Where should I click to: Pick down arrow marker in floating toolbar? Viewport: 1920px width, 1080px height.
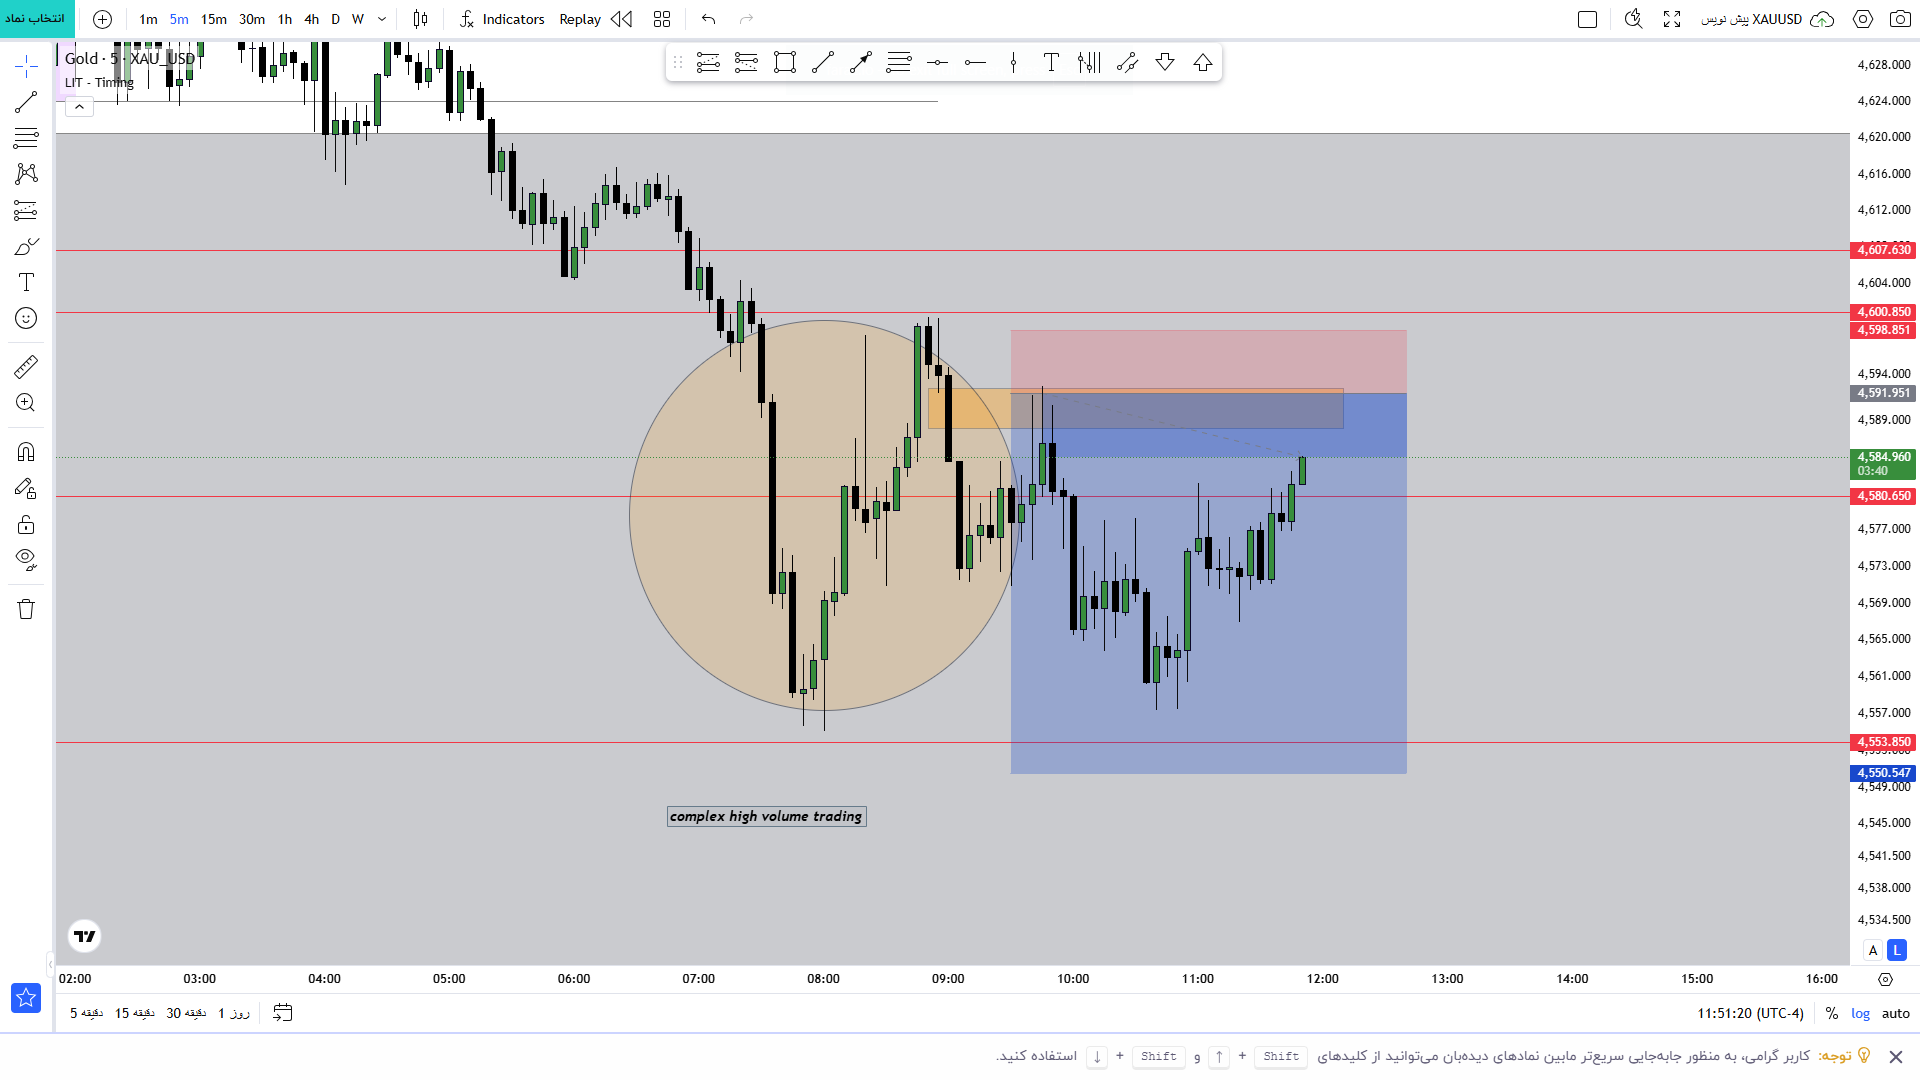(x=1165, y=63)
